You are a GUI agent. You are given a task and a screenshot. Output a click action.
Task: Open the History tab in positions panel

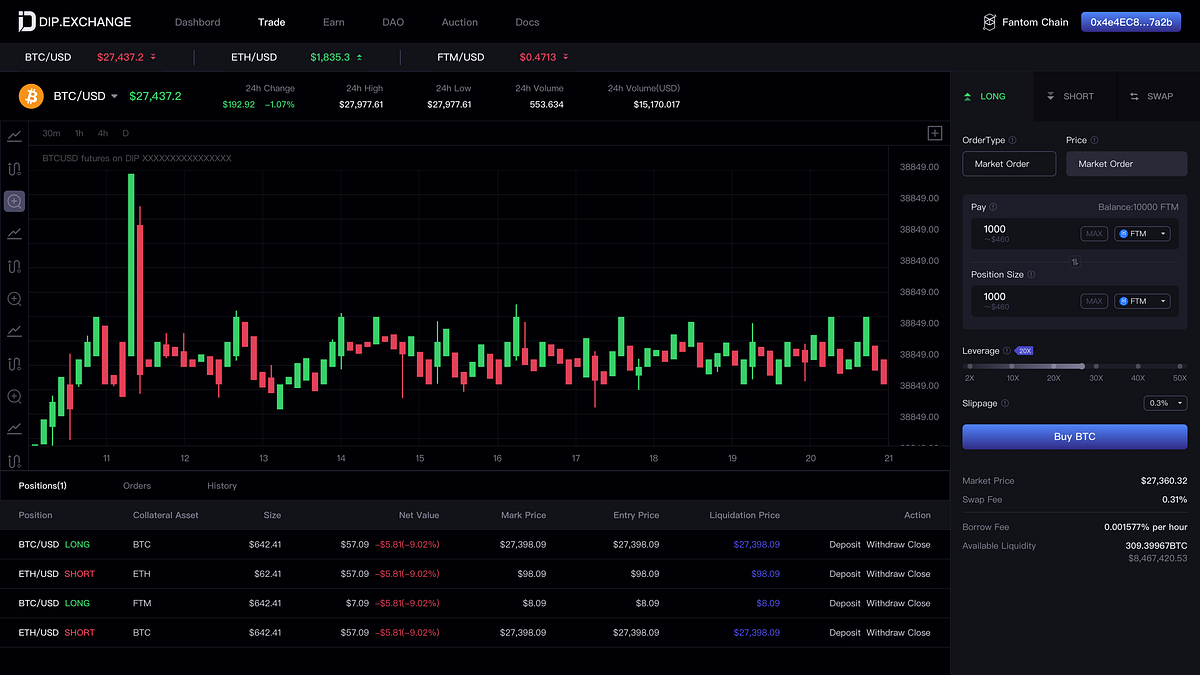point(221,485)
